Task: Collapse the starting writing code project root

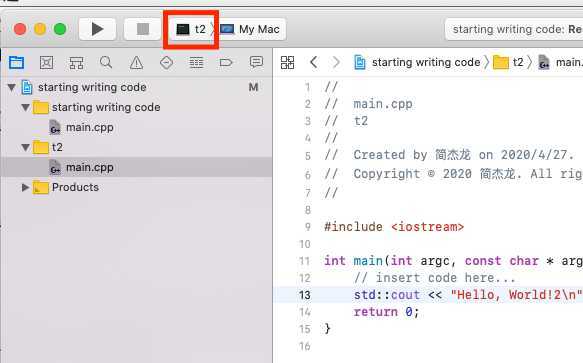Action: pyautogui.click(x=12, y=87)
